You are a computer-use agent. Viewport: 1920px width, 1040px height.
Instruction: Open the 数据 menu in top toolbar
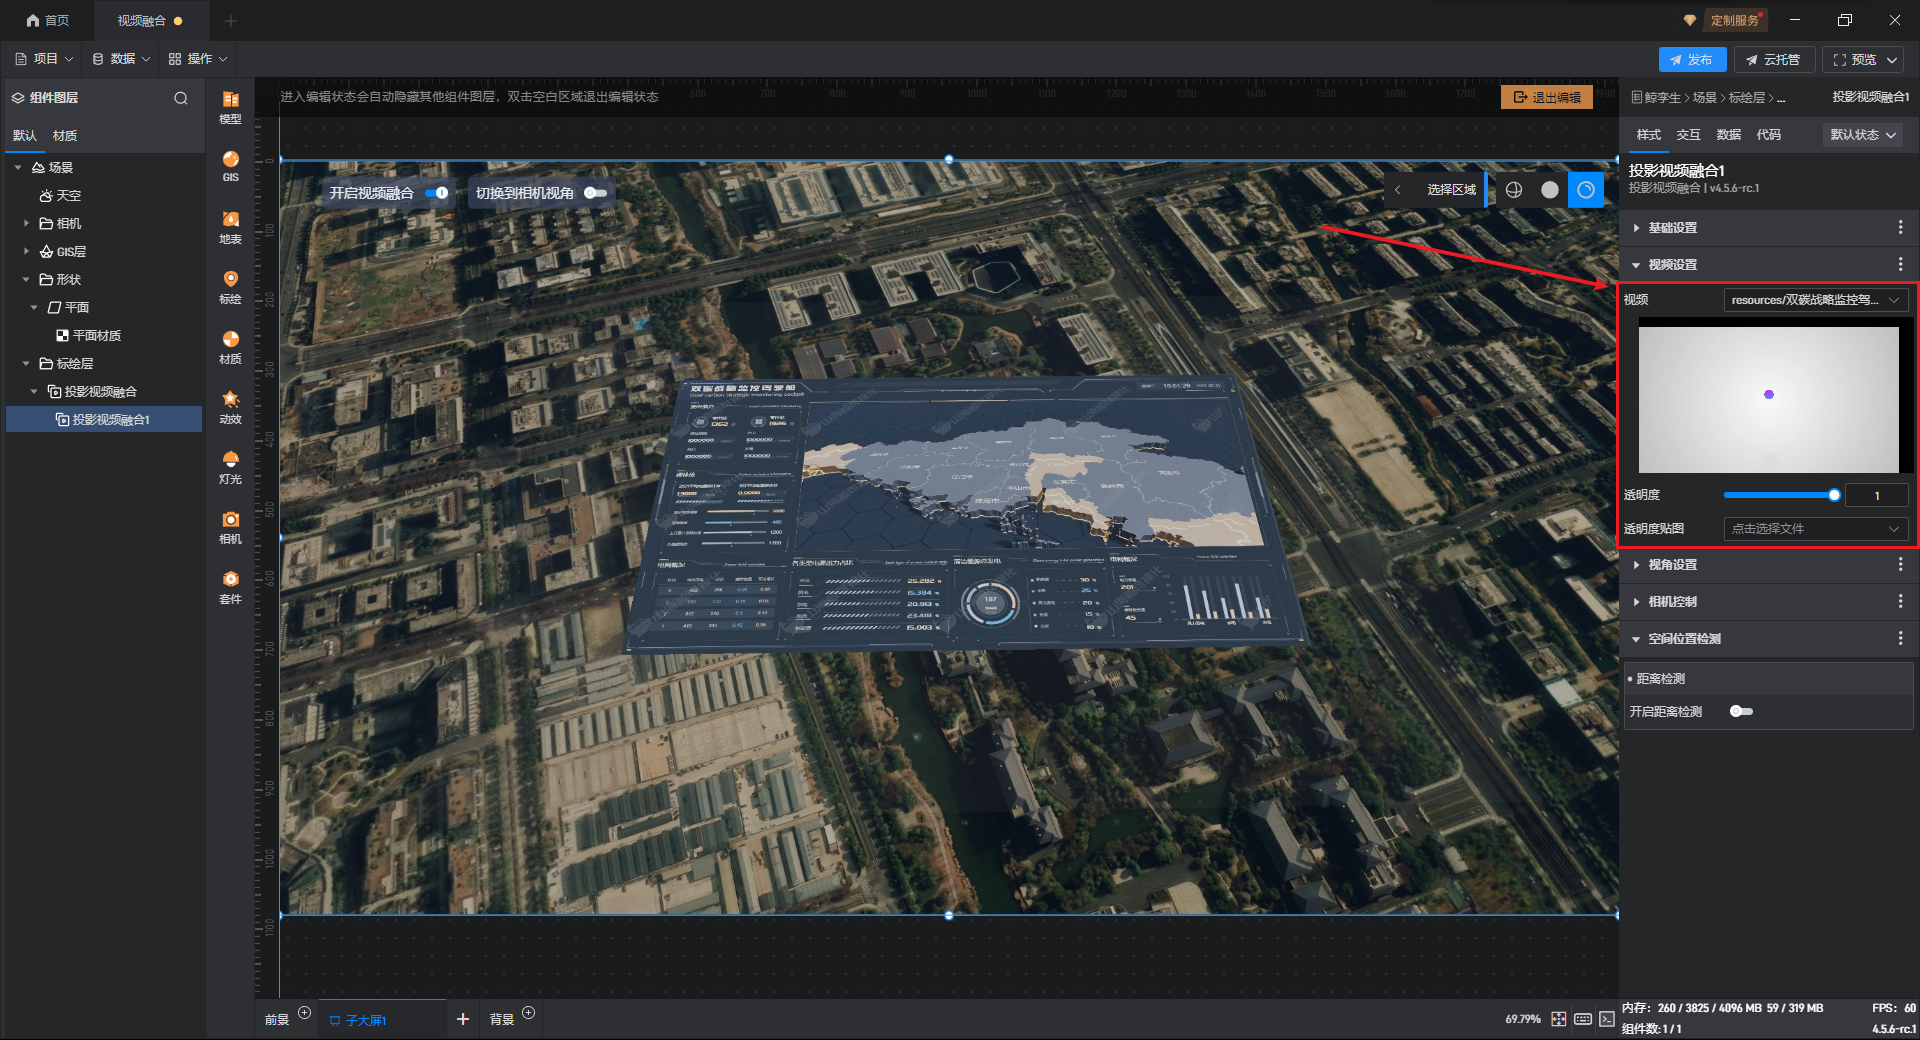(121, 59)
